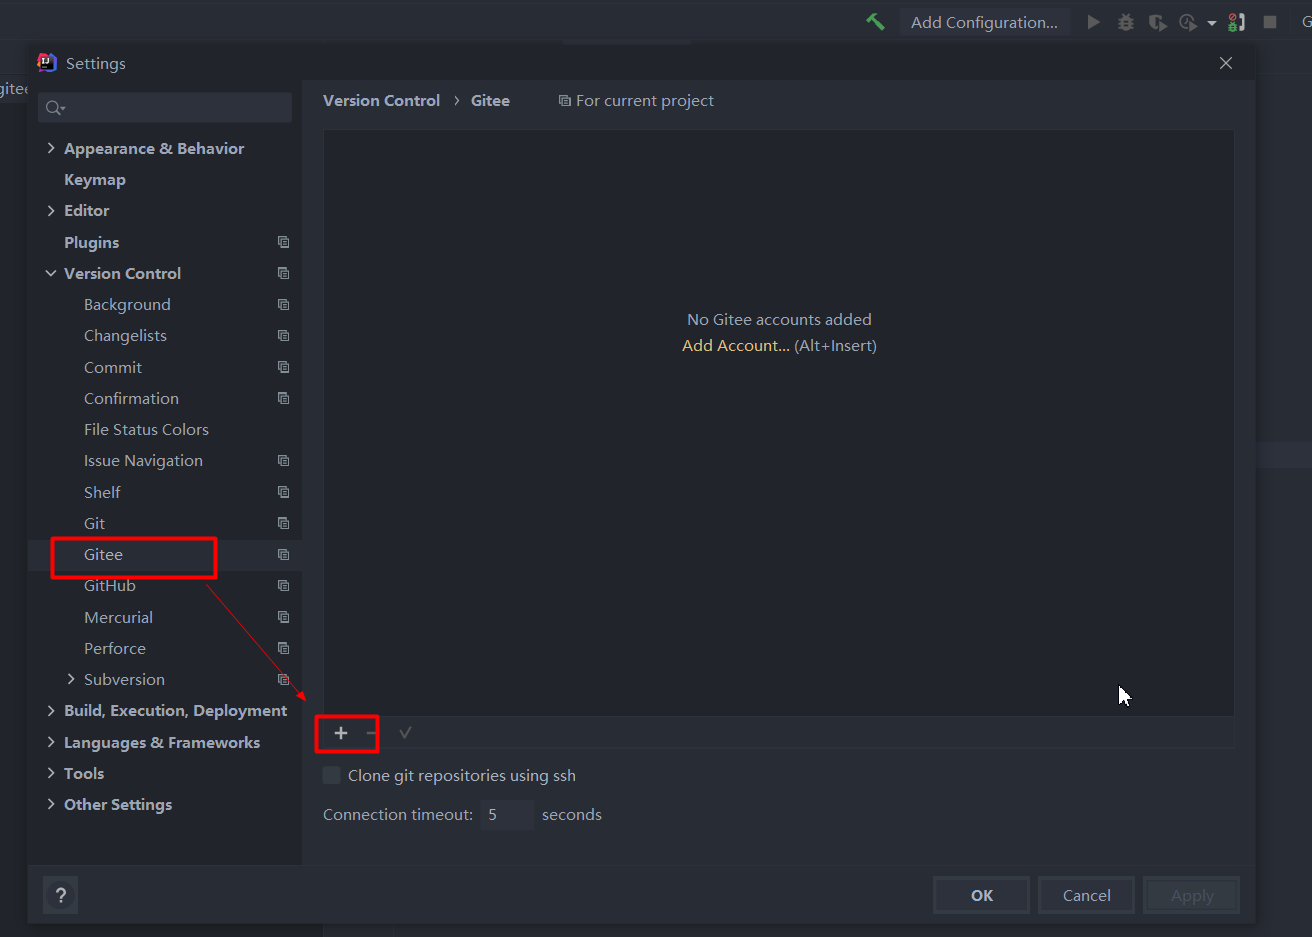Click the checkmark set-default account icon

[x=405, y=733]
